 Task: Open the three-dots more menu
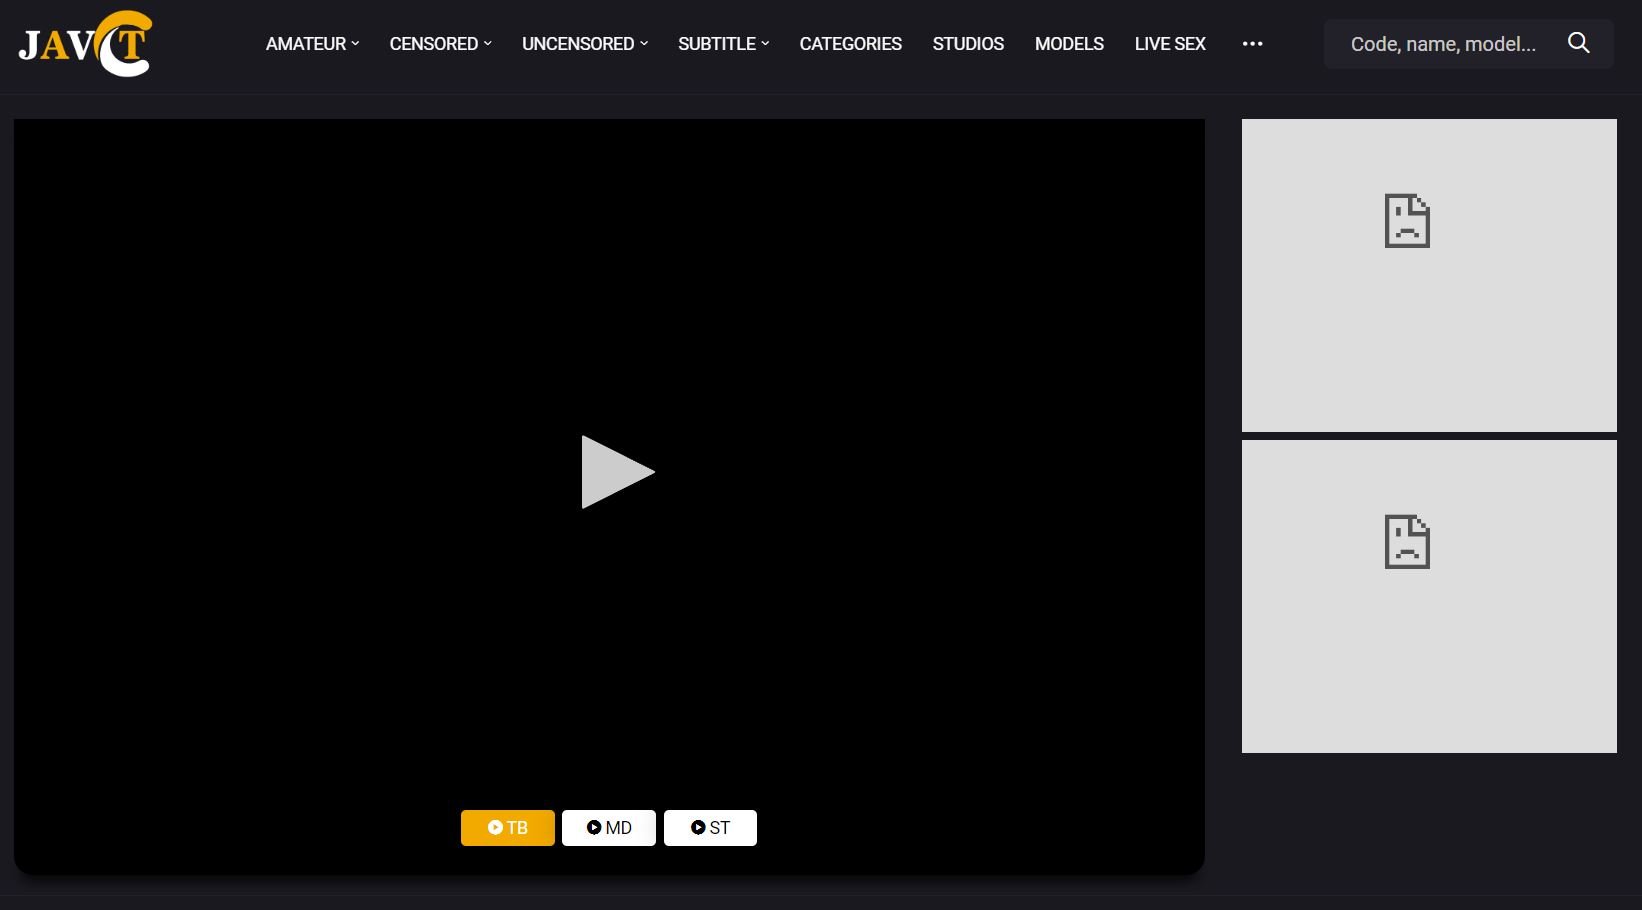[1252, 44]
